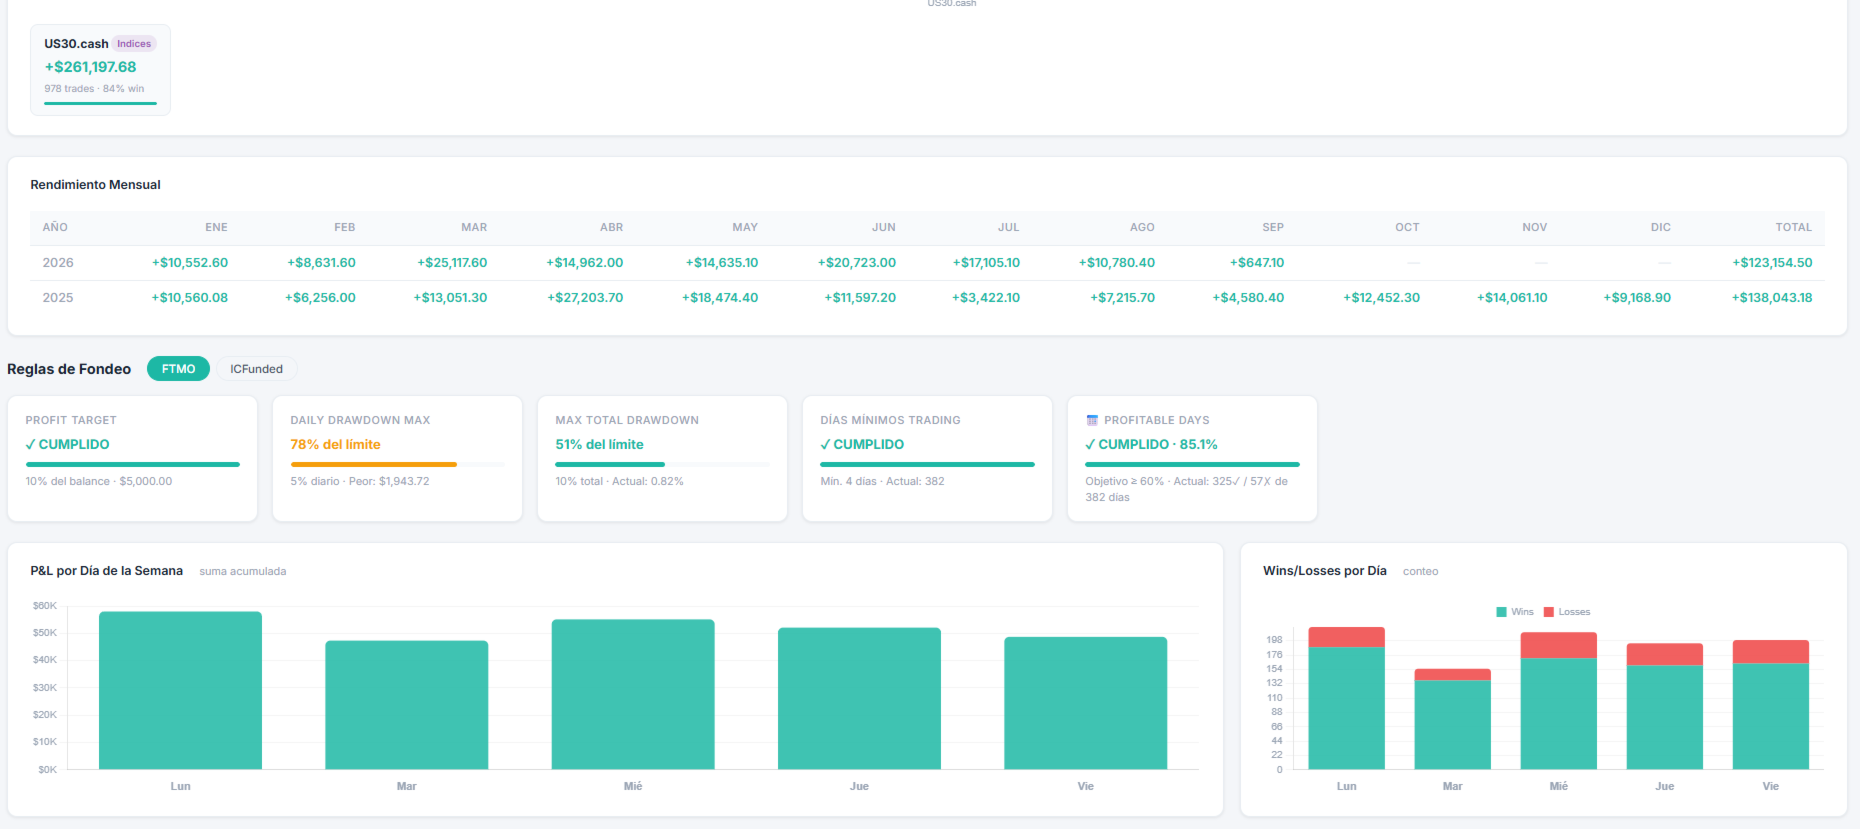Screen dimensions: 1860x829
Task: Open the Max Total Drawdown card
Action: (662, 458)
